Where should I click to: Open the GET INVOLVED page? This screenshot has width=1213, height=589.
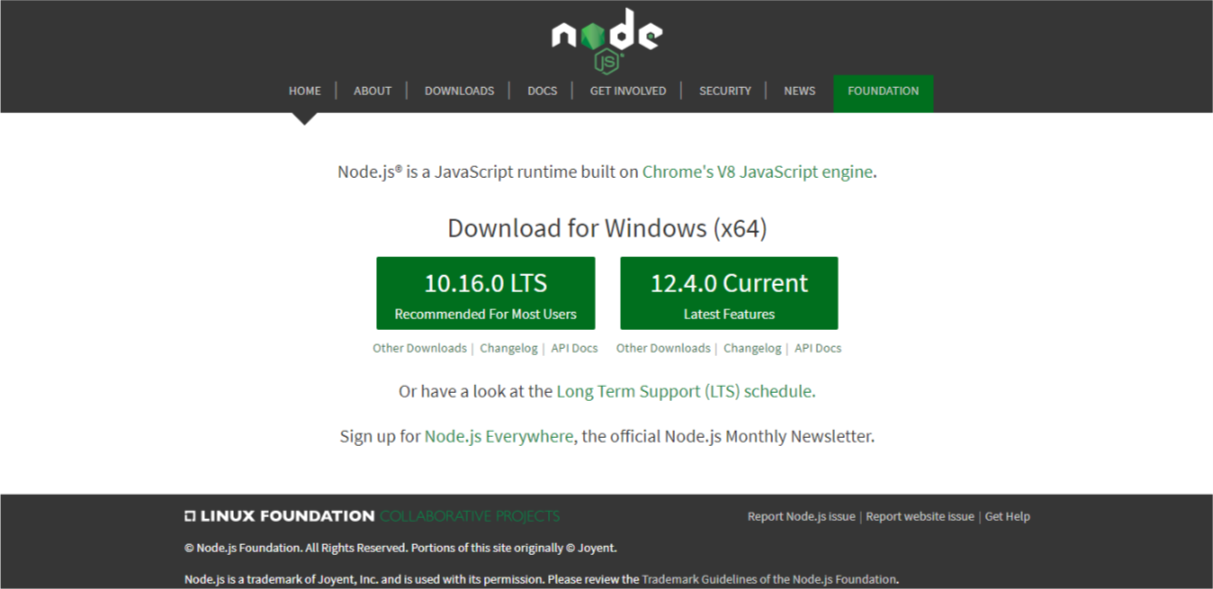[x=627, y=90]
